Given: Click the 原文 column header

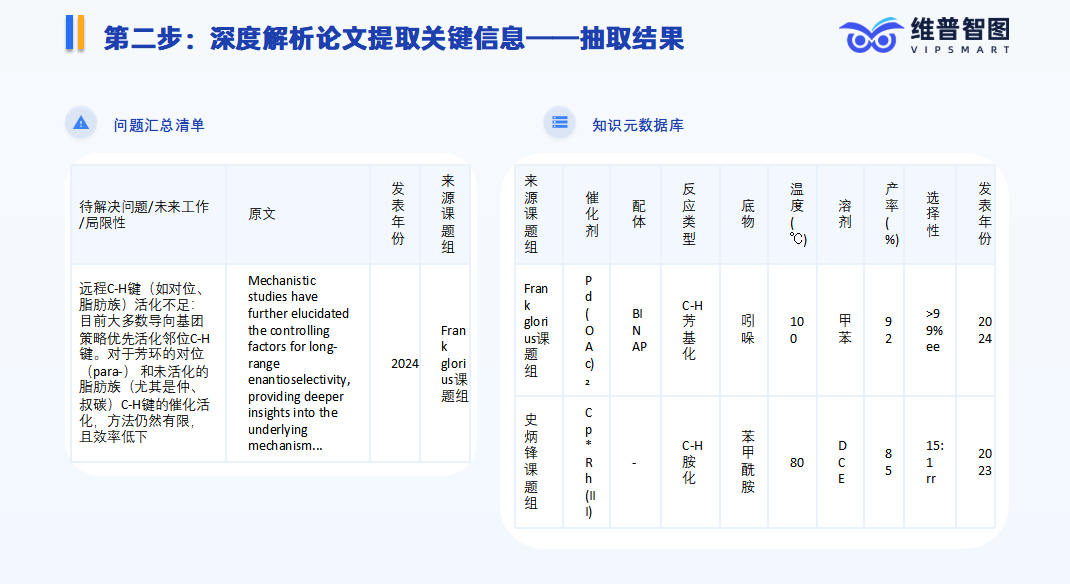Looking at the screenshot, I should (x=298, y=214).
